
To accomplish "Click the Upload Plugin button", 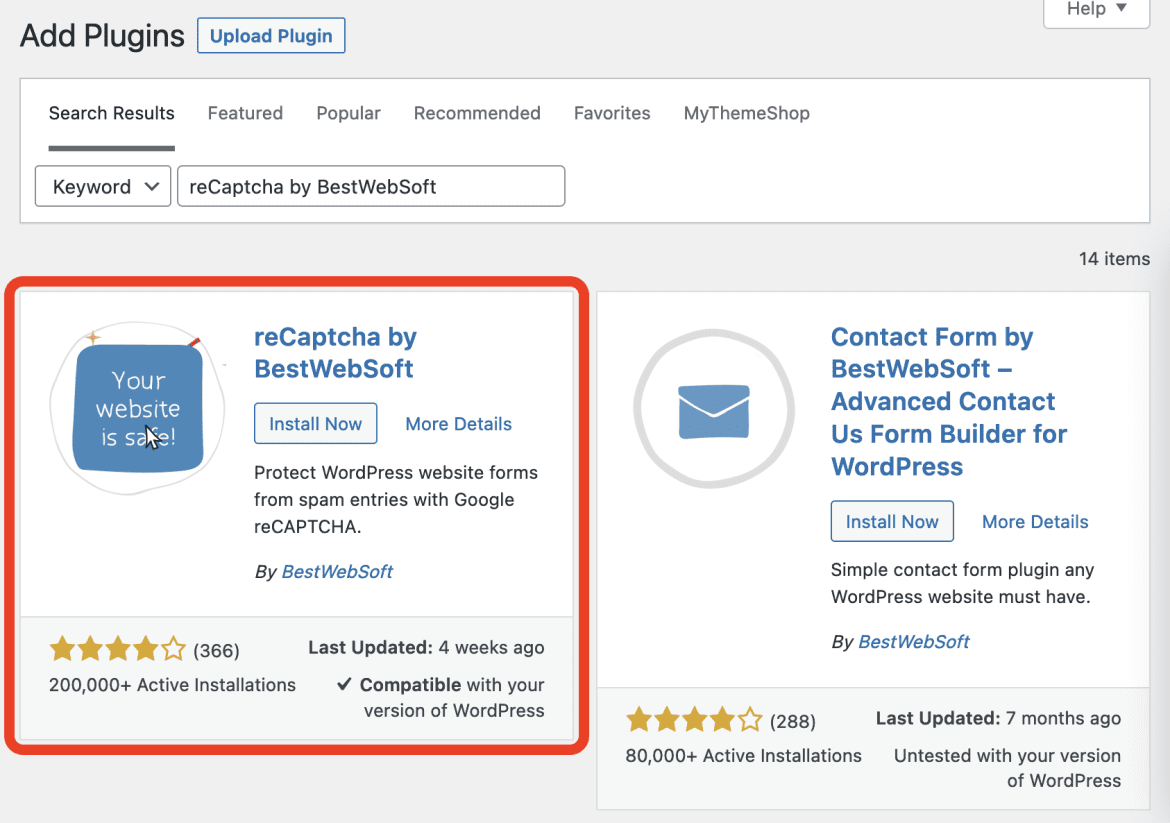I will tap(271, 35).
